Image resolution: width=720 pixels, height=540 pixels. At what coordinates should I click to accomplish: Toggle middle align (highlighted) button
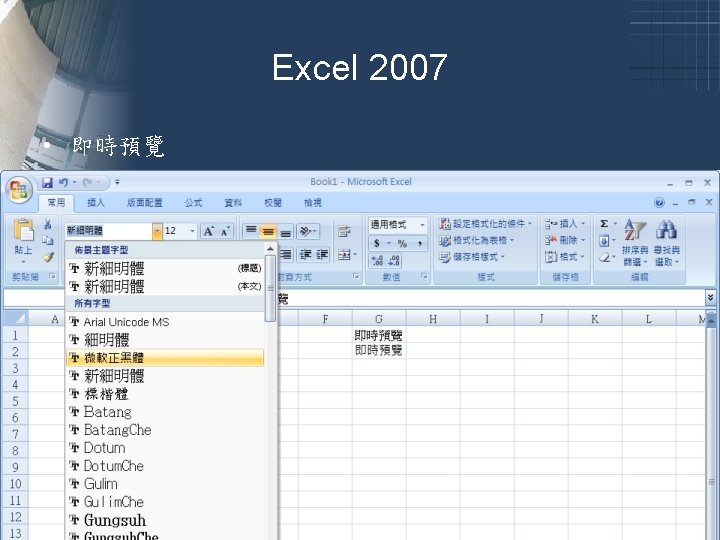coord(268,231)
